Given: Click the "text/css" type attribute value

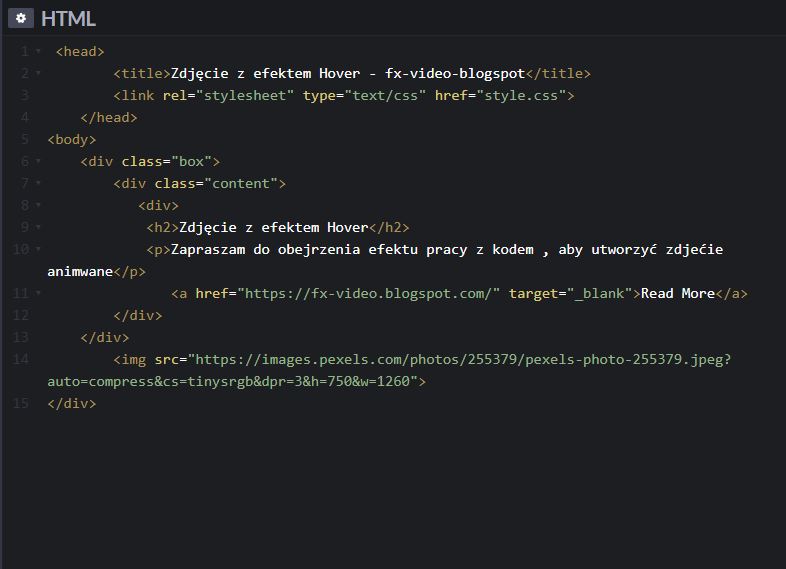Looking at the screenshot, I should [385, 95].
